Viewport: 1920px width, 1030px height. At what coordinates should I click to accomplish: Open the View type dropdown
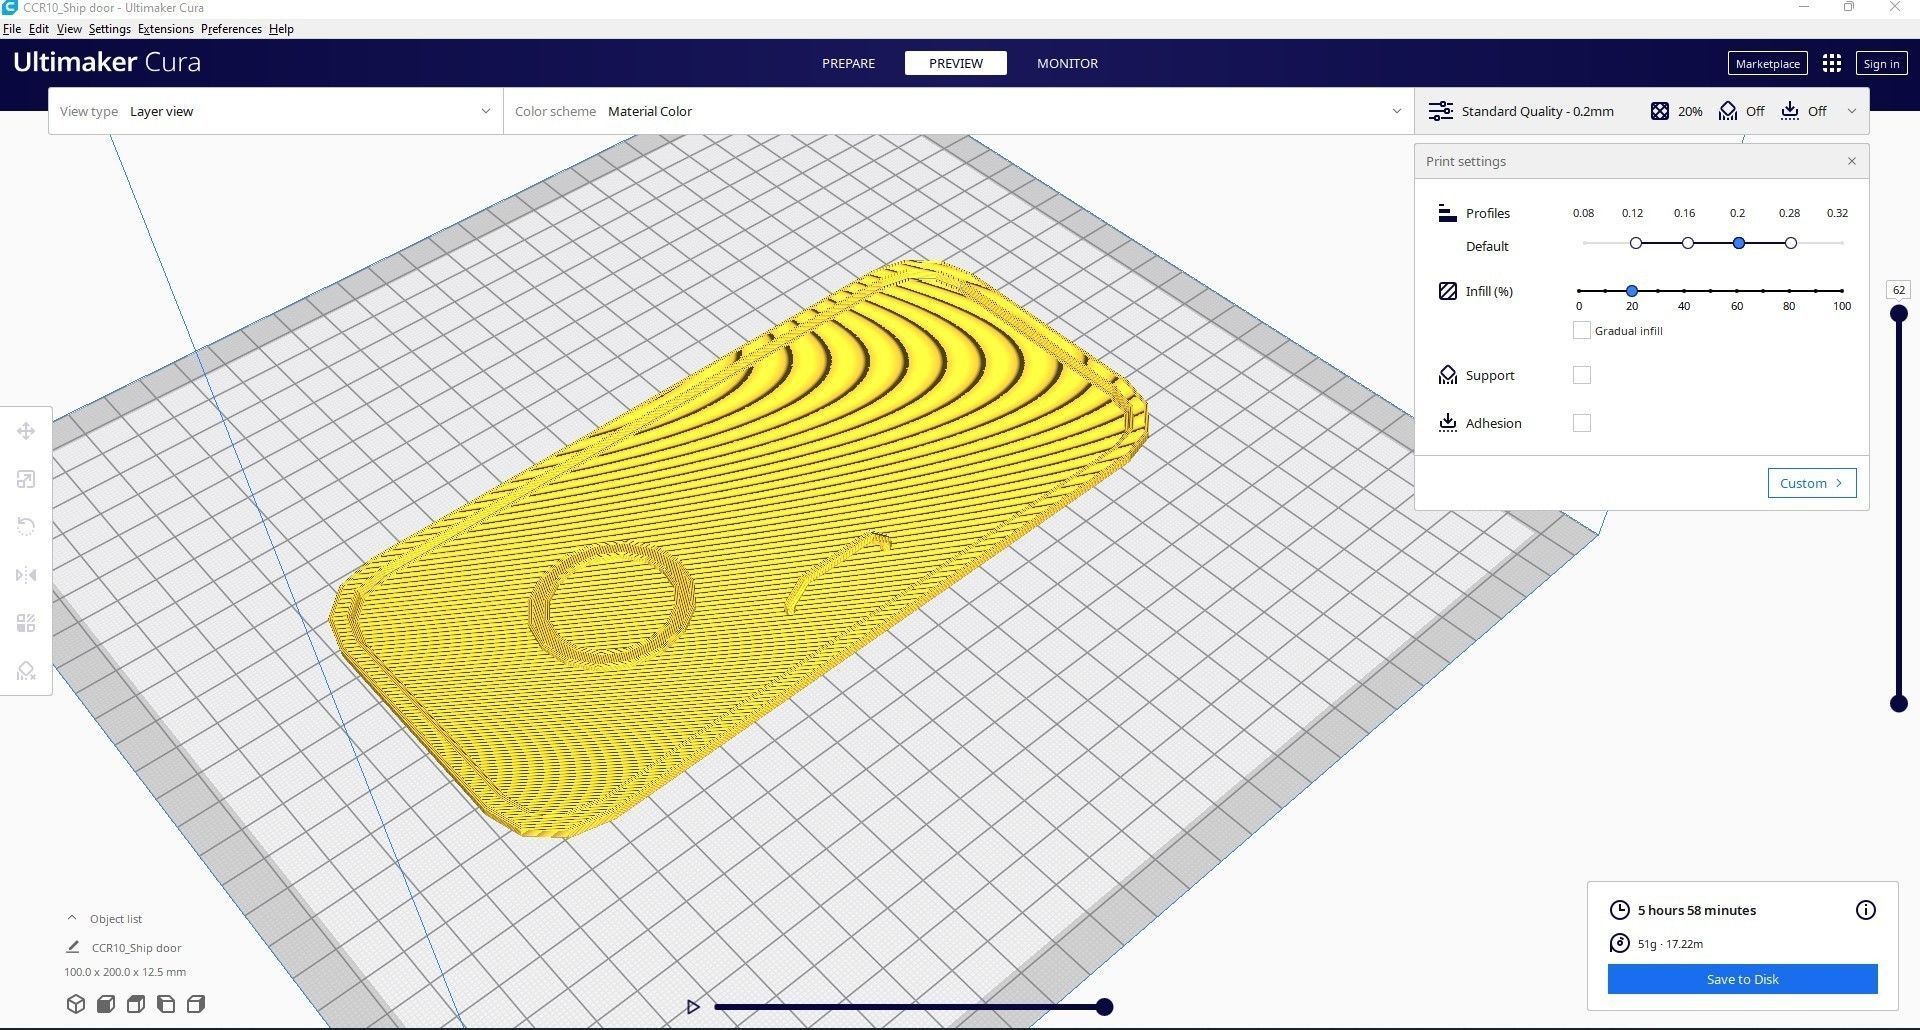276,111
